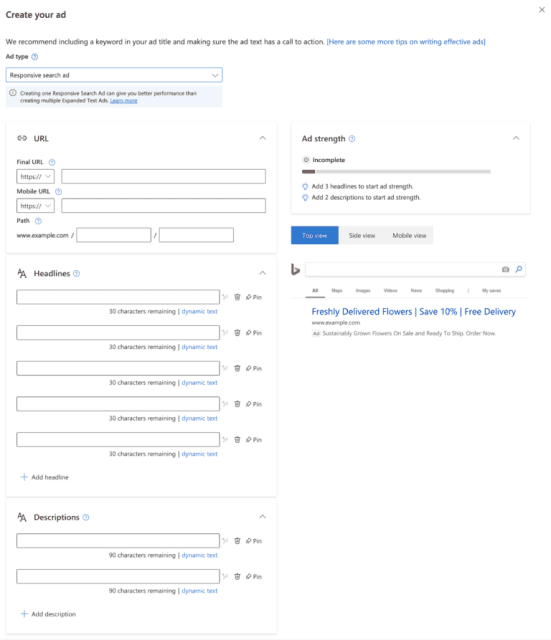Image resolution: width=551 pixels, height=640 pixels.
Task: Delete the first headline with trash icon
Action: click(237, 297)
